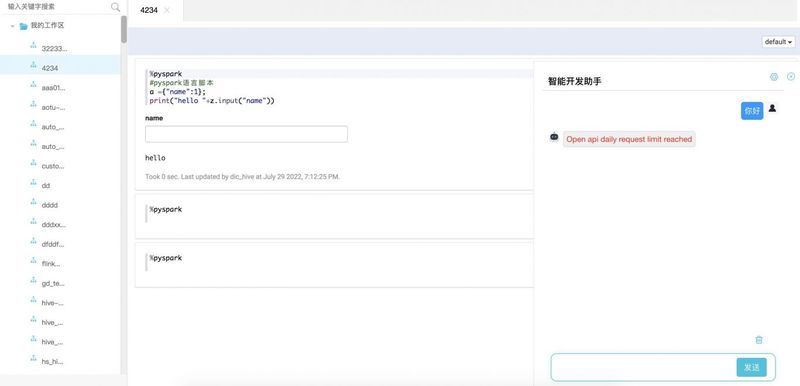Image resolution: width=800 pixels, height=386 pixels.
Task: Click the search magnifier icon in sidebar
Action: 115,7
